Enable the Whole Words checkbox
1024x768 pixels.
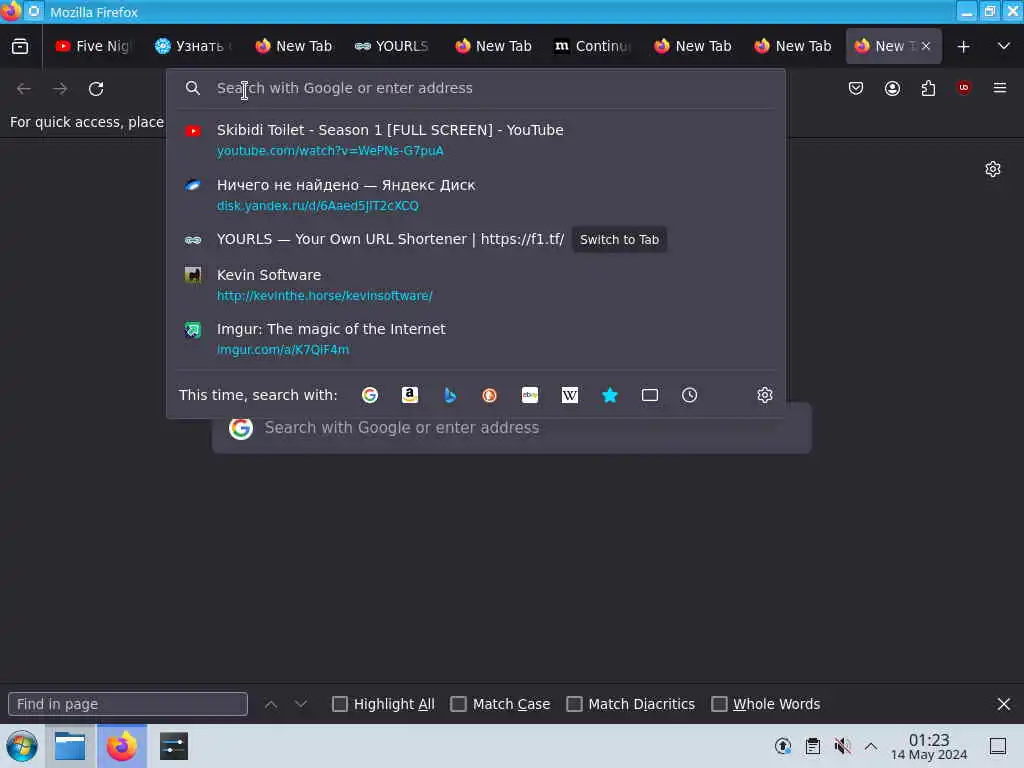[719, 704]
